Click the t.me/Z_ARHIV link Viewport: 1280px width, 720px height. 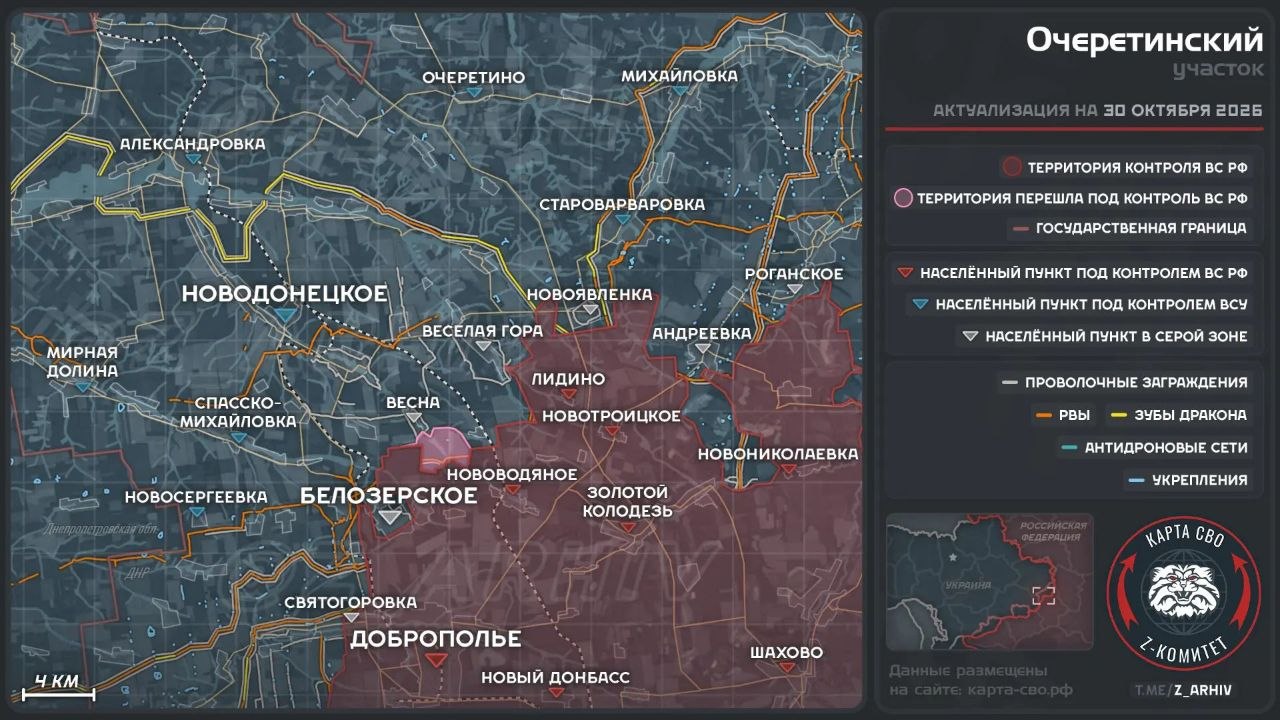[x=1183, y=690]
